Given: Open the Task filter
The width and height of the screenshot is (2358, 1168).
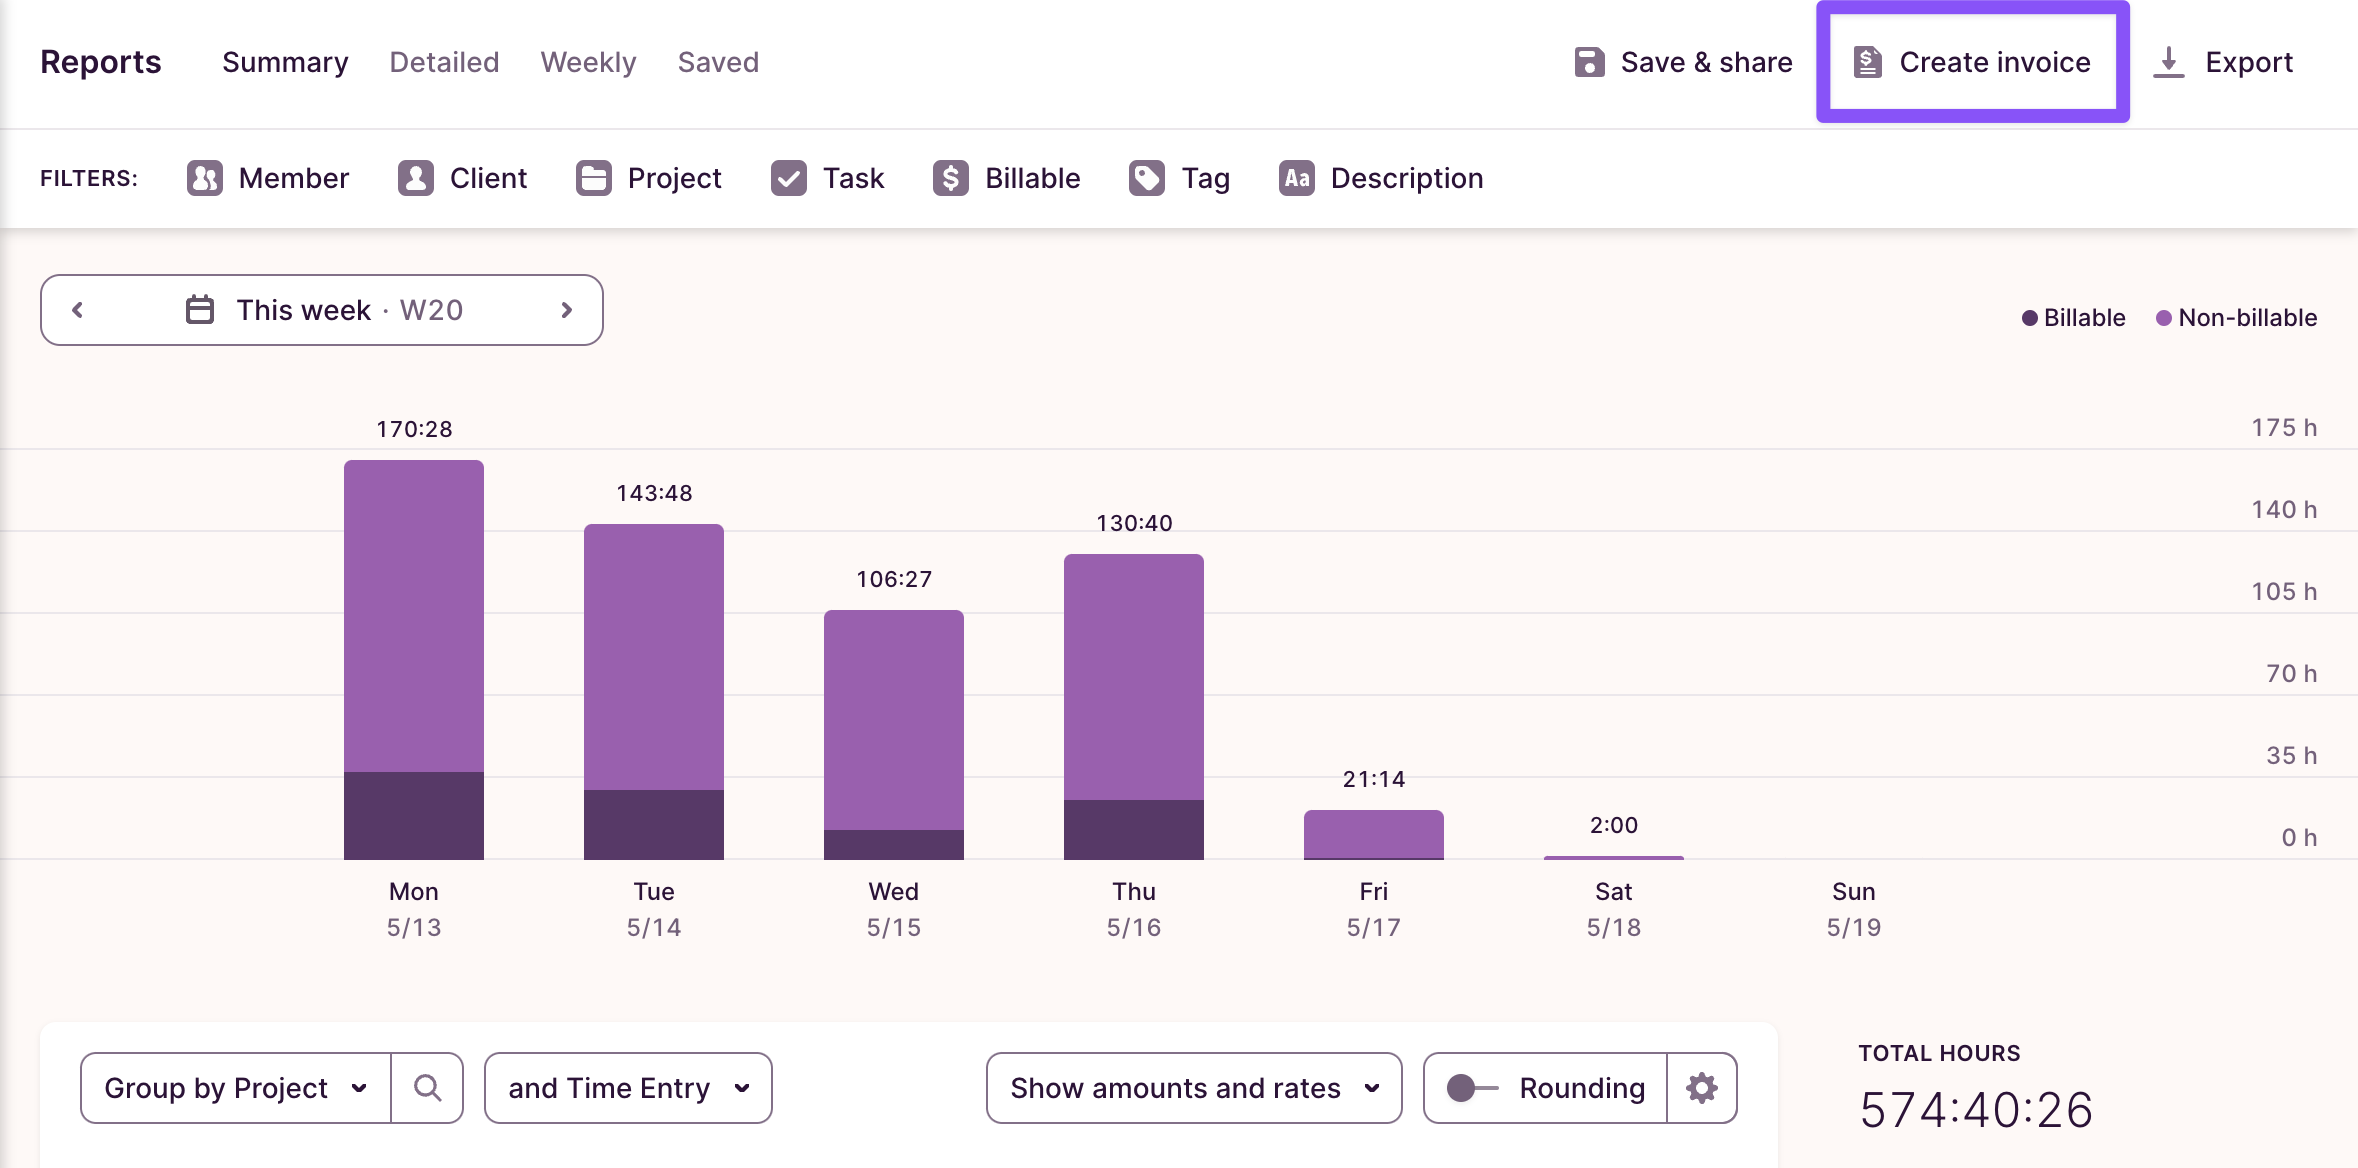Looking at the screenshot, I should [826, 178].
